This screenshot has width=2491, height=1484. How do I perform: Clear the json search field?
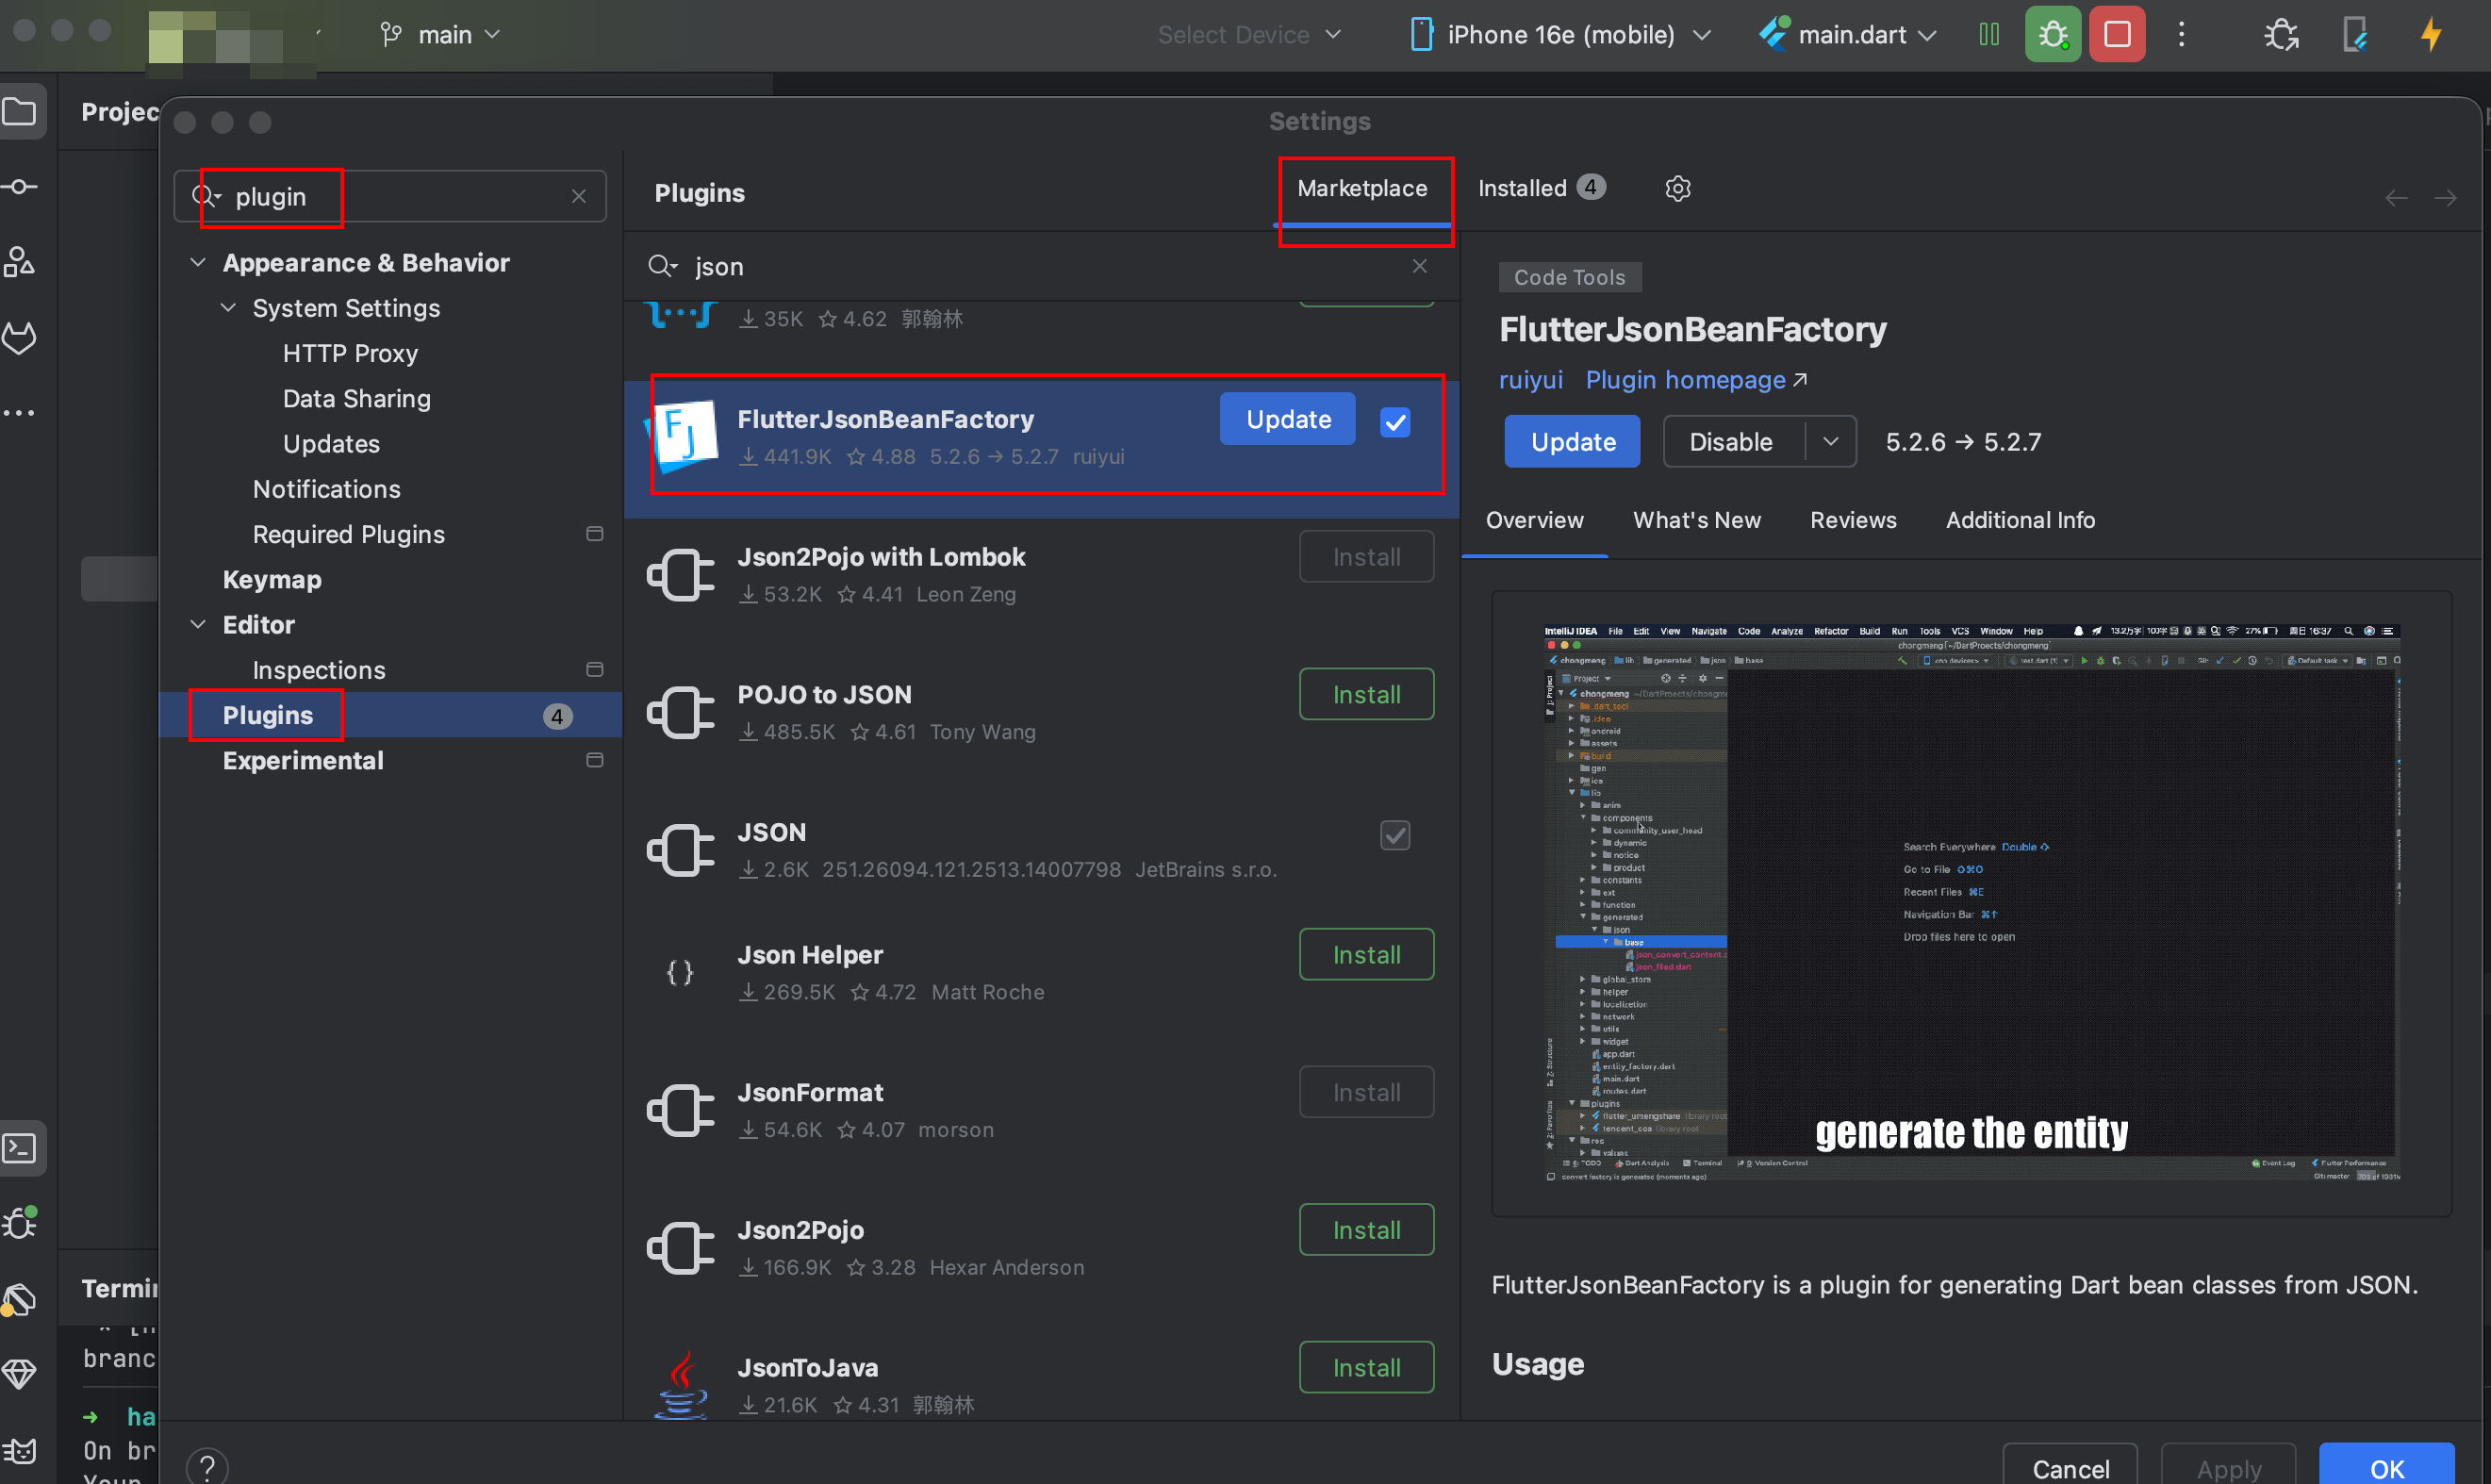1419,265
